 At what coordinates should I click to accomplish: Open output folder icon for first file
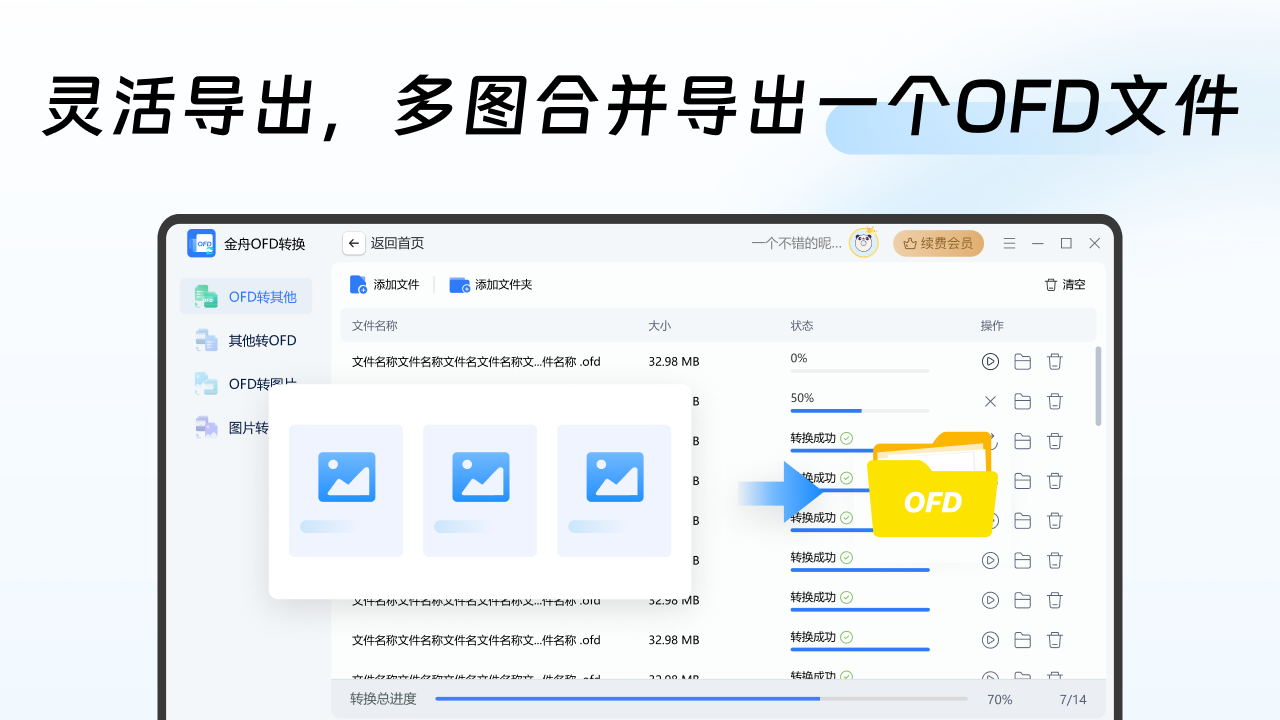[x=1022, y=361]
